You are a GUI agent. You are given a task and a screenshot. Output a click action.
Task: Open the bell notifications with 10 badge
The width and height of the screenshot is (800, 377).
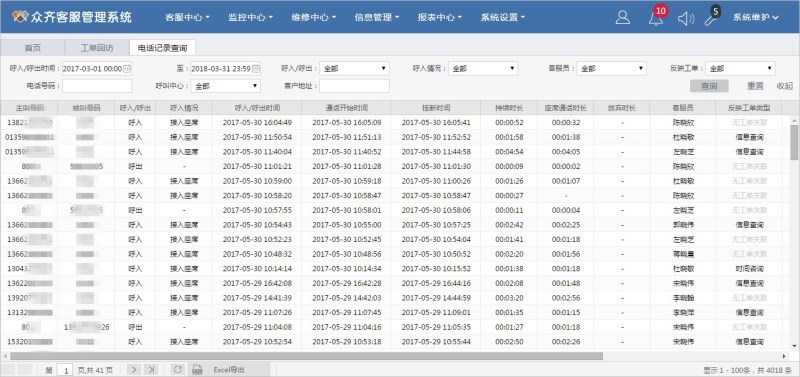657,16
